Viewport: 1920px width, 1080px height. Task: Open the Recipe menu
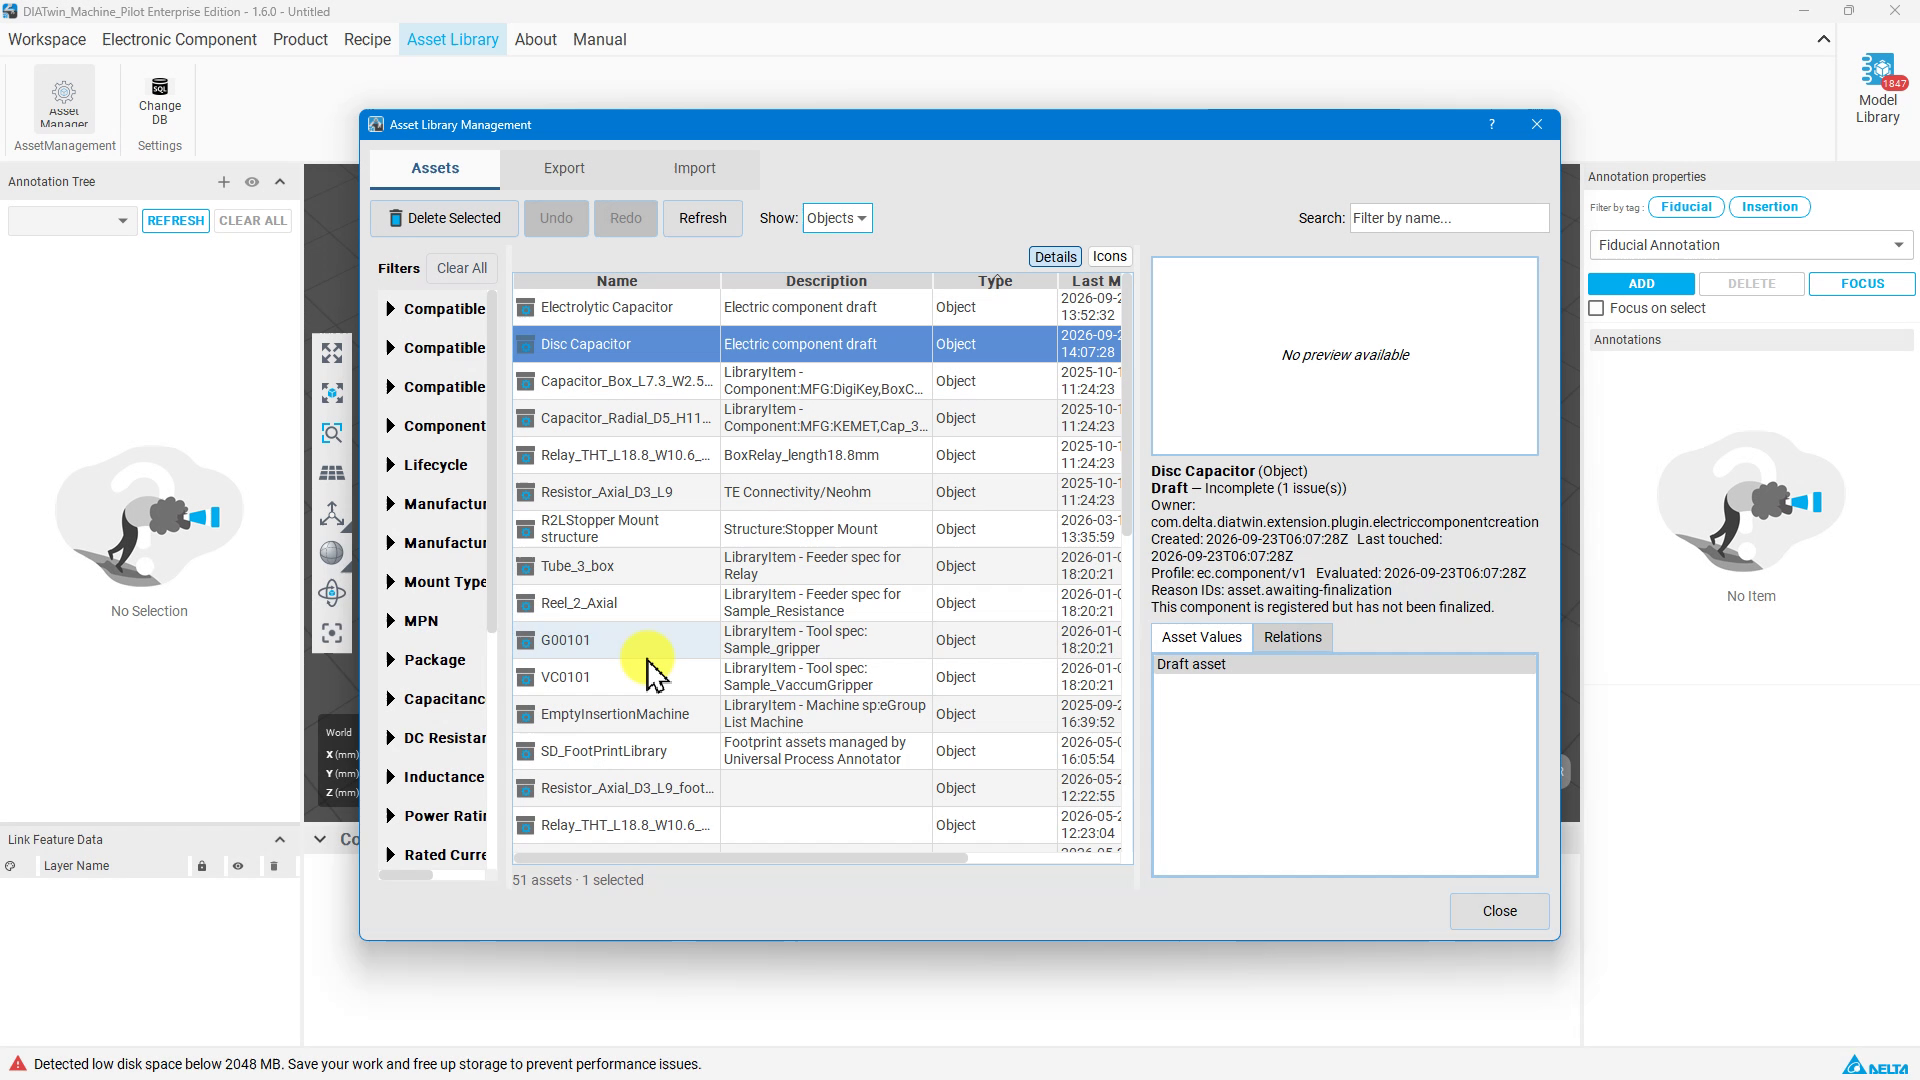[367, 40]
